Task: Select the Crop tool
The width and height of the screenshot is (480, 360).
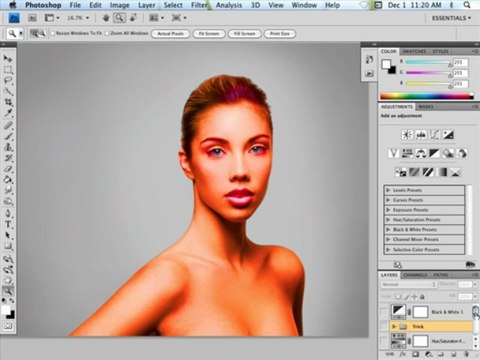Action: point(8,102)
